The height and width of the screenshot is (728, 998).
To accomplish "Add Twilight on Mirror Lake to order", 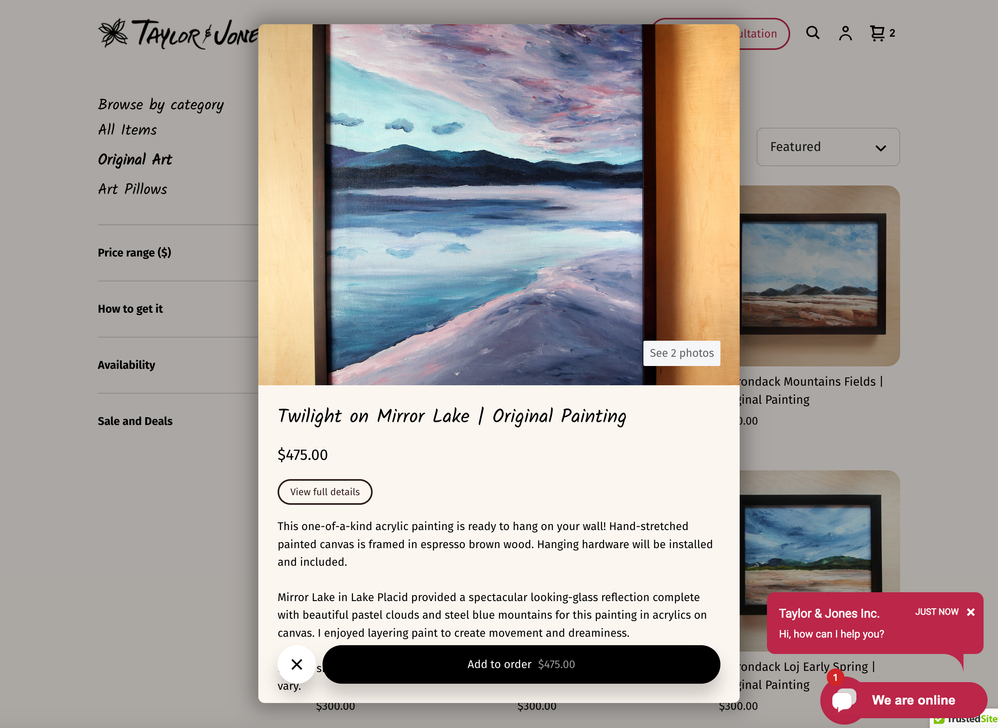I will (521, 664).
